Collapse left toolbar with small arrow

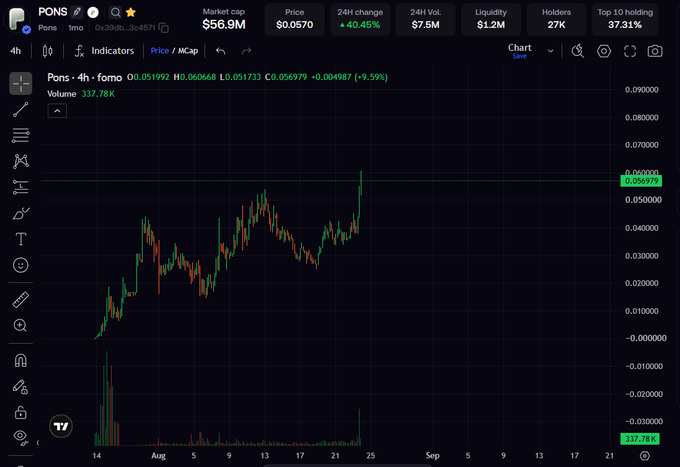click(x=38, y=443)
